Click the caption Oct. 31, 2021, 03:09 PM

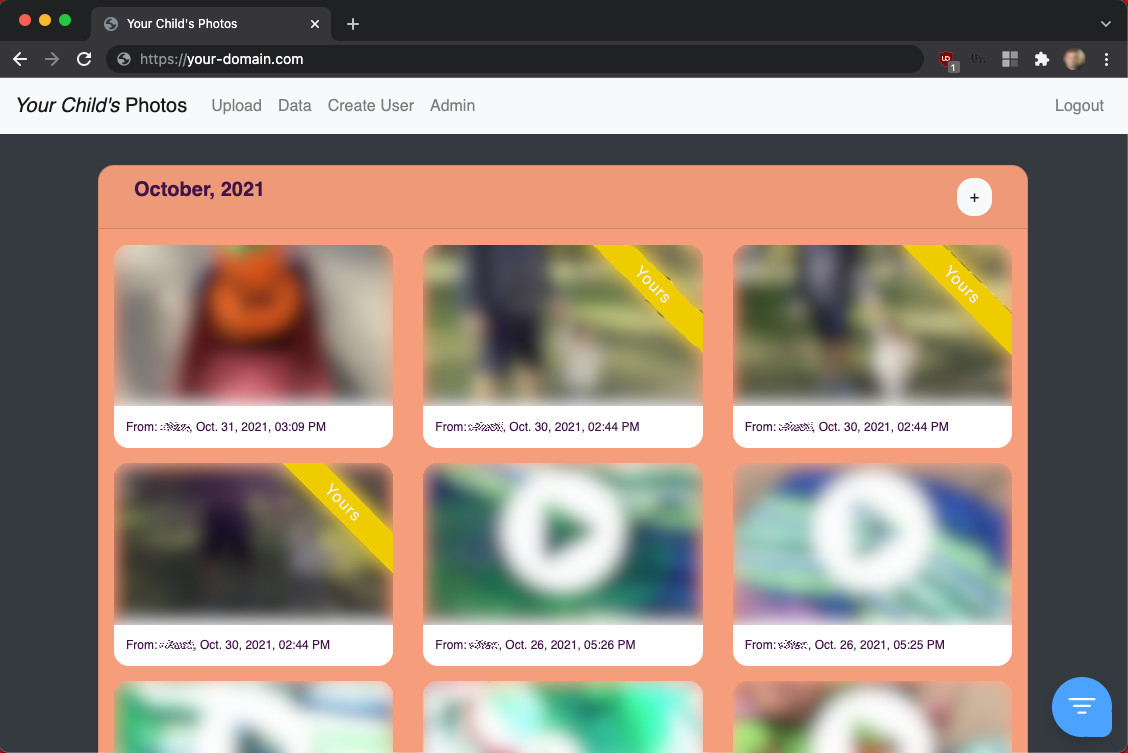pyautogui.click(x=261, y=426)
